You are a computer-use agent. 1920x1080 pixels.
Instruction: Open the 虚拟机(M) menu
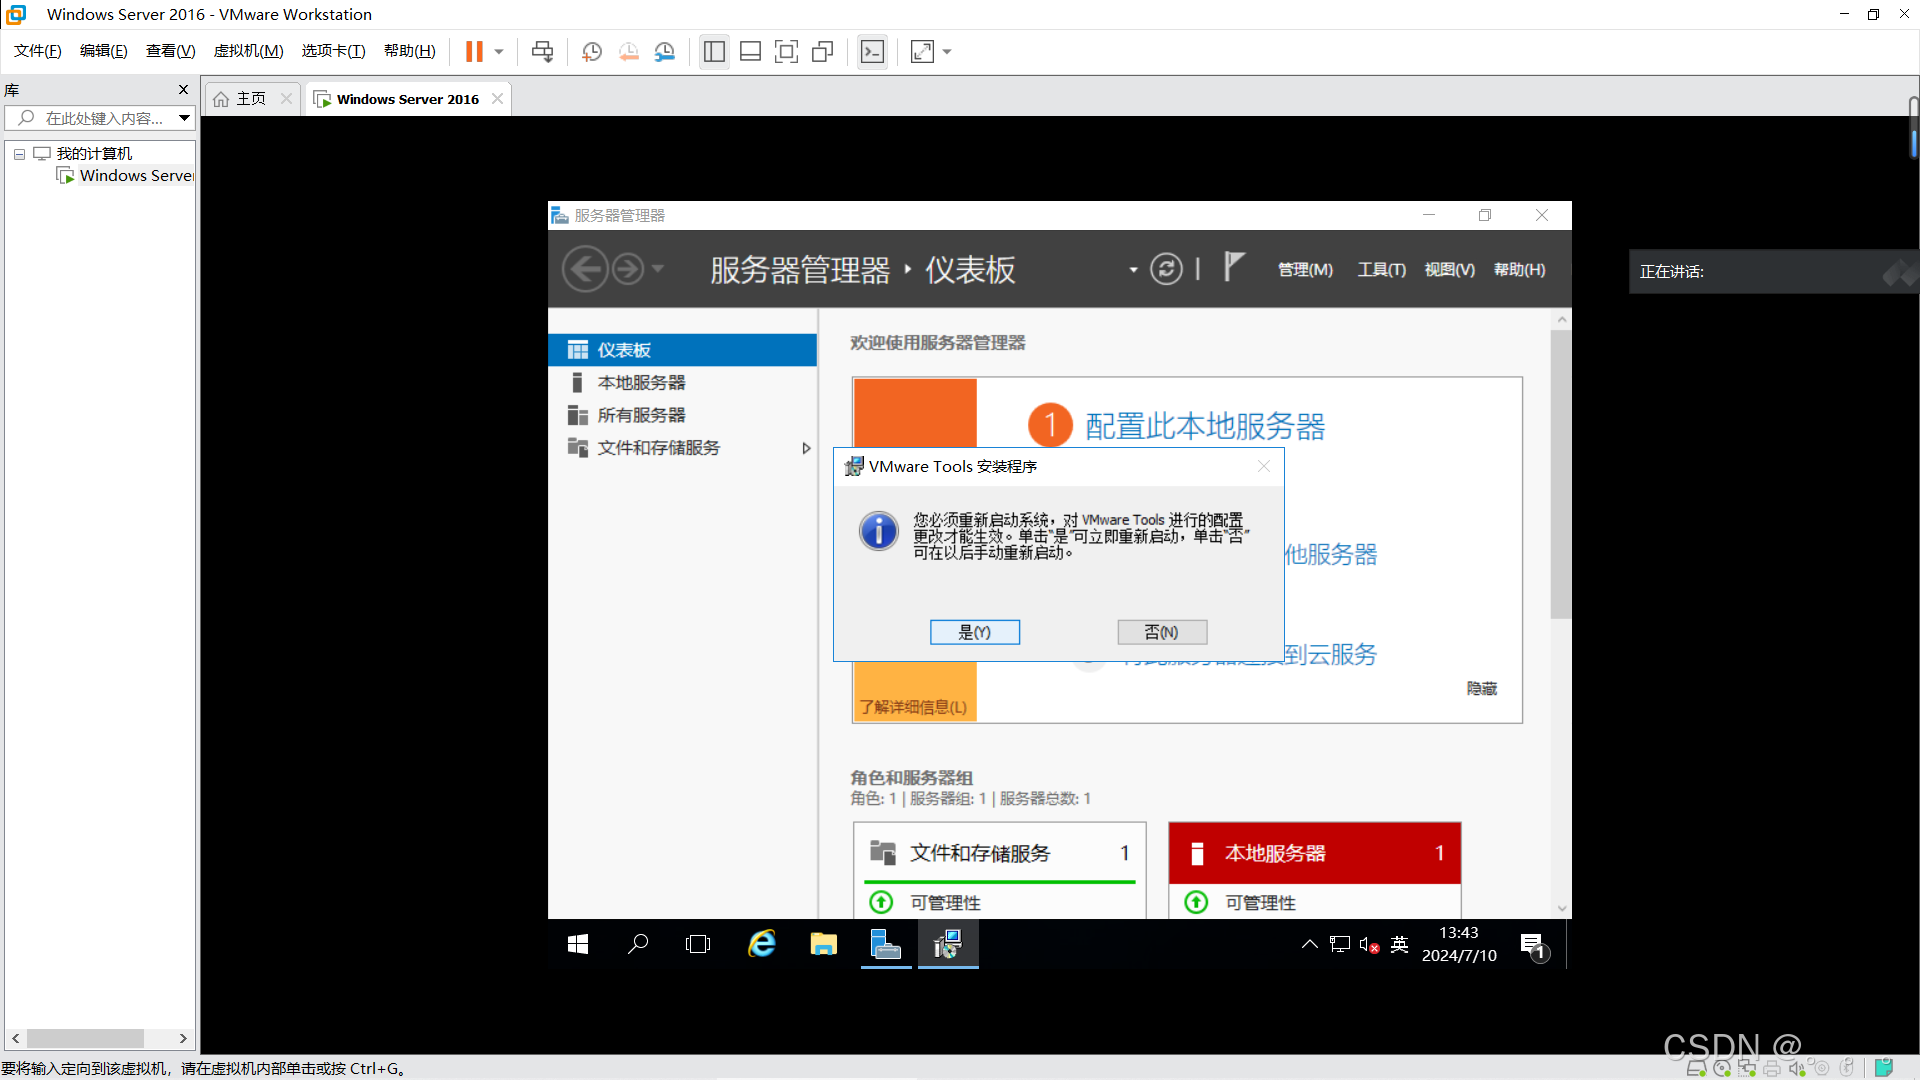(x=248, y=51)
